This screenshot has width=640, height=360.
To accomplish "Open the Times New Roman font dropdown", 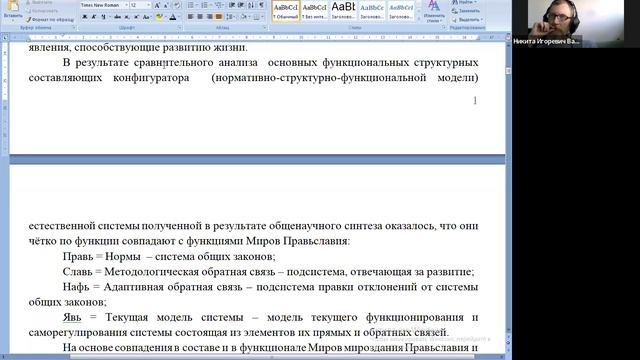I will pos(127,5).
